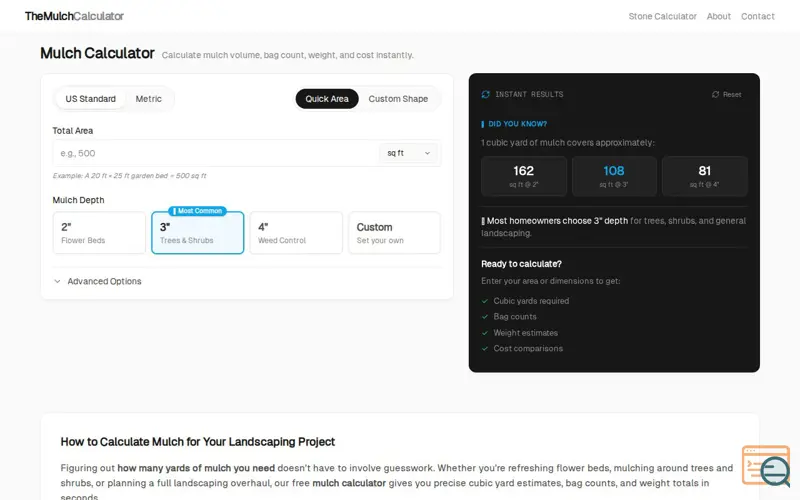Open the sq ft unit dropdown
The height and width of the screenshot is (500, 800).
click(x=408, y=153)
